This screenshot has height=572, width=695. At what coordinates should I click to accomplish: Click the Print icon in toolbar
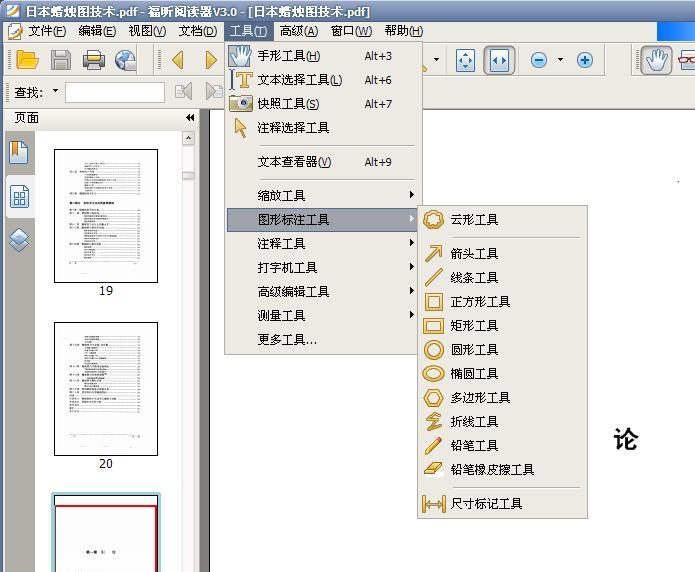pos(93,60)
